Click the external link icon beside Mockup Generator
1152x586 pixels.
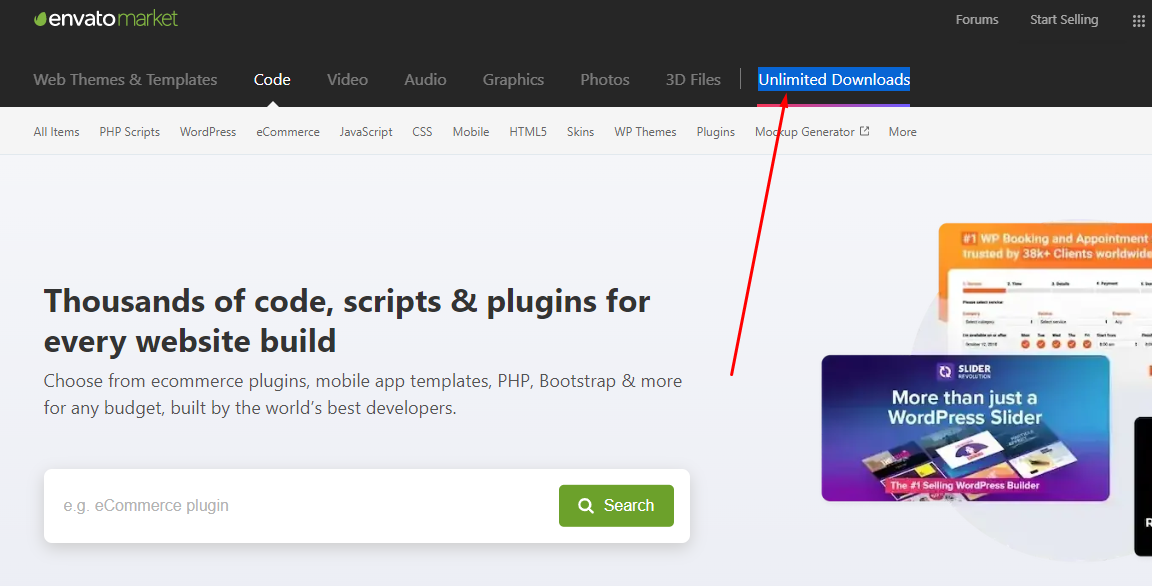pyautogui.click(x=865, y=131)
